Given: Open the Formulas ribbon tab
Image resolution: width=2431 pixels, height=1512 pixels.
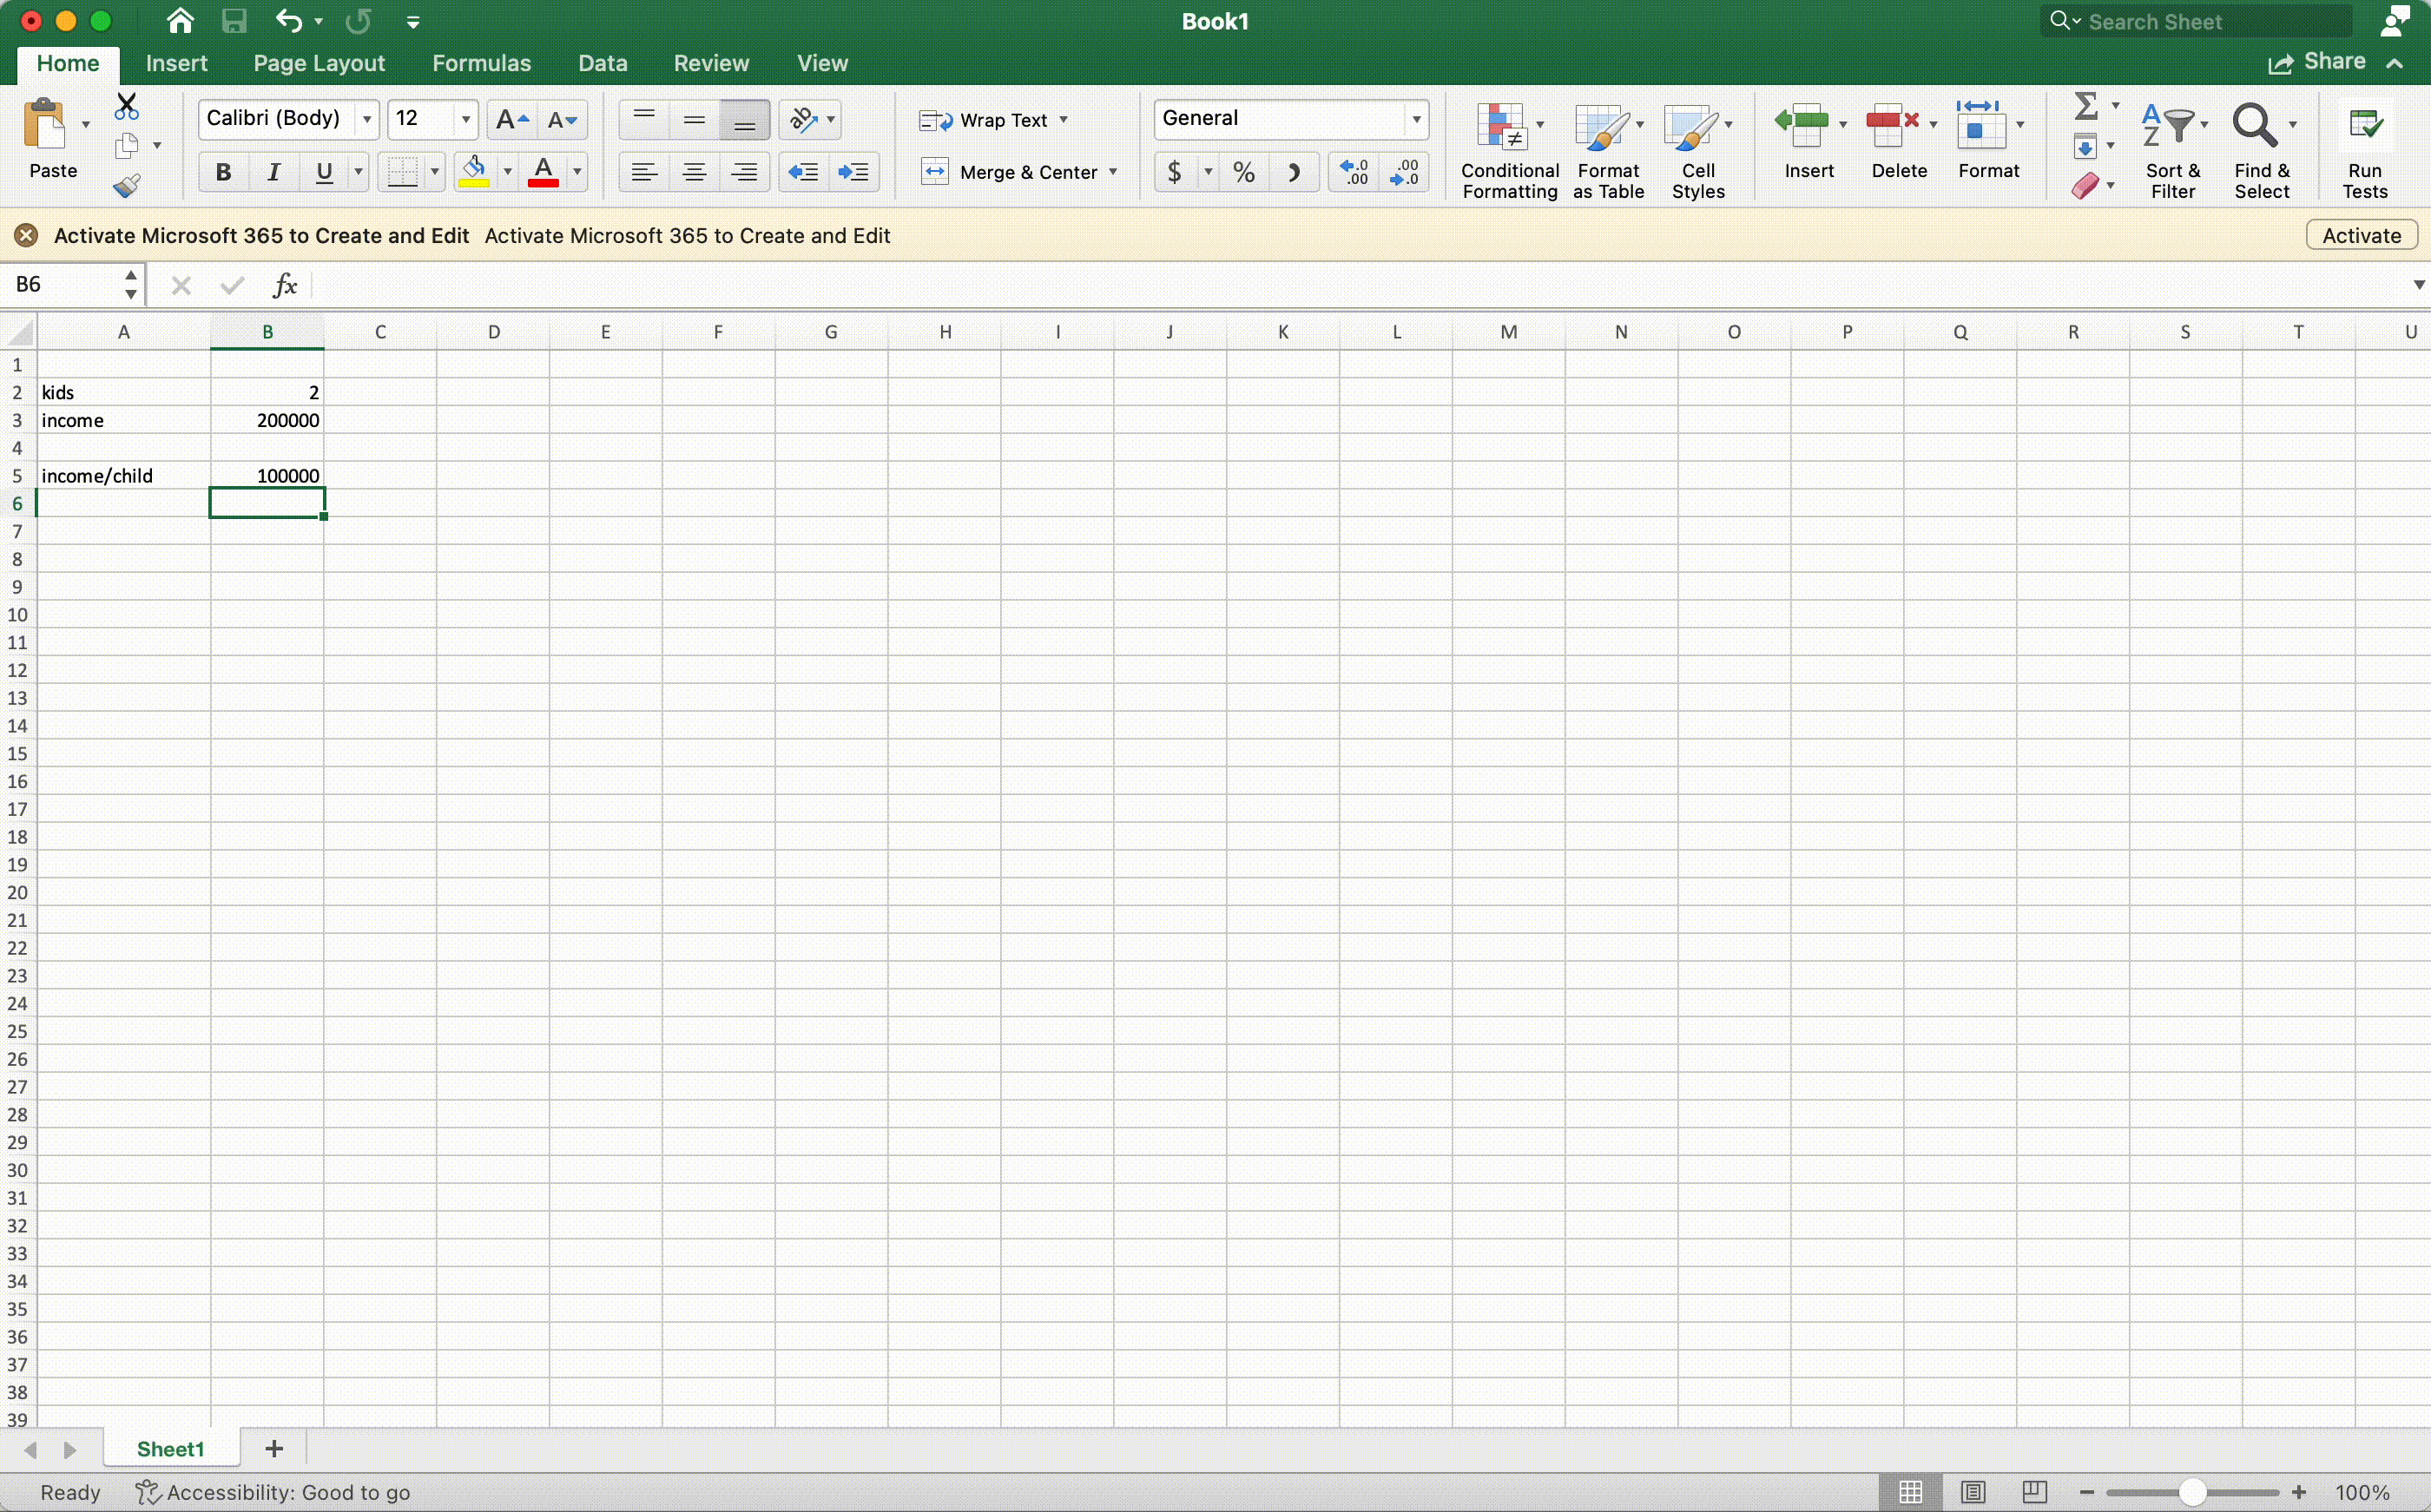Looking at the screenshot, I should point(481,63).
